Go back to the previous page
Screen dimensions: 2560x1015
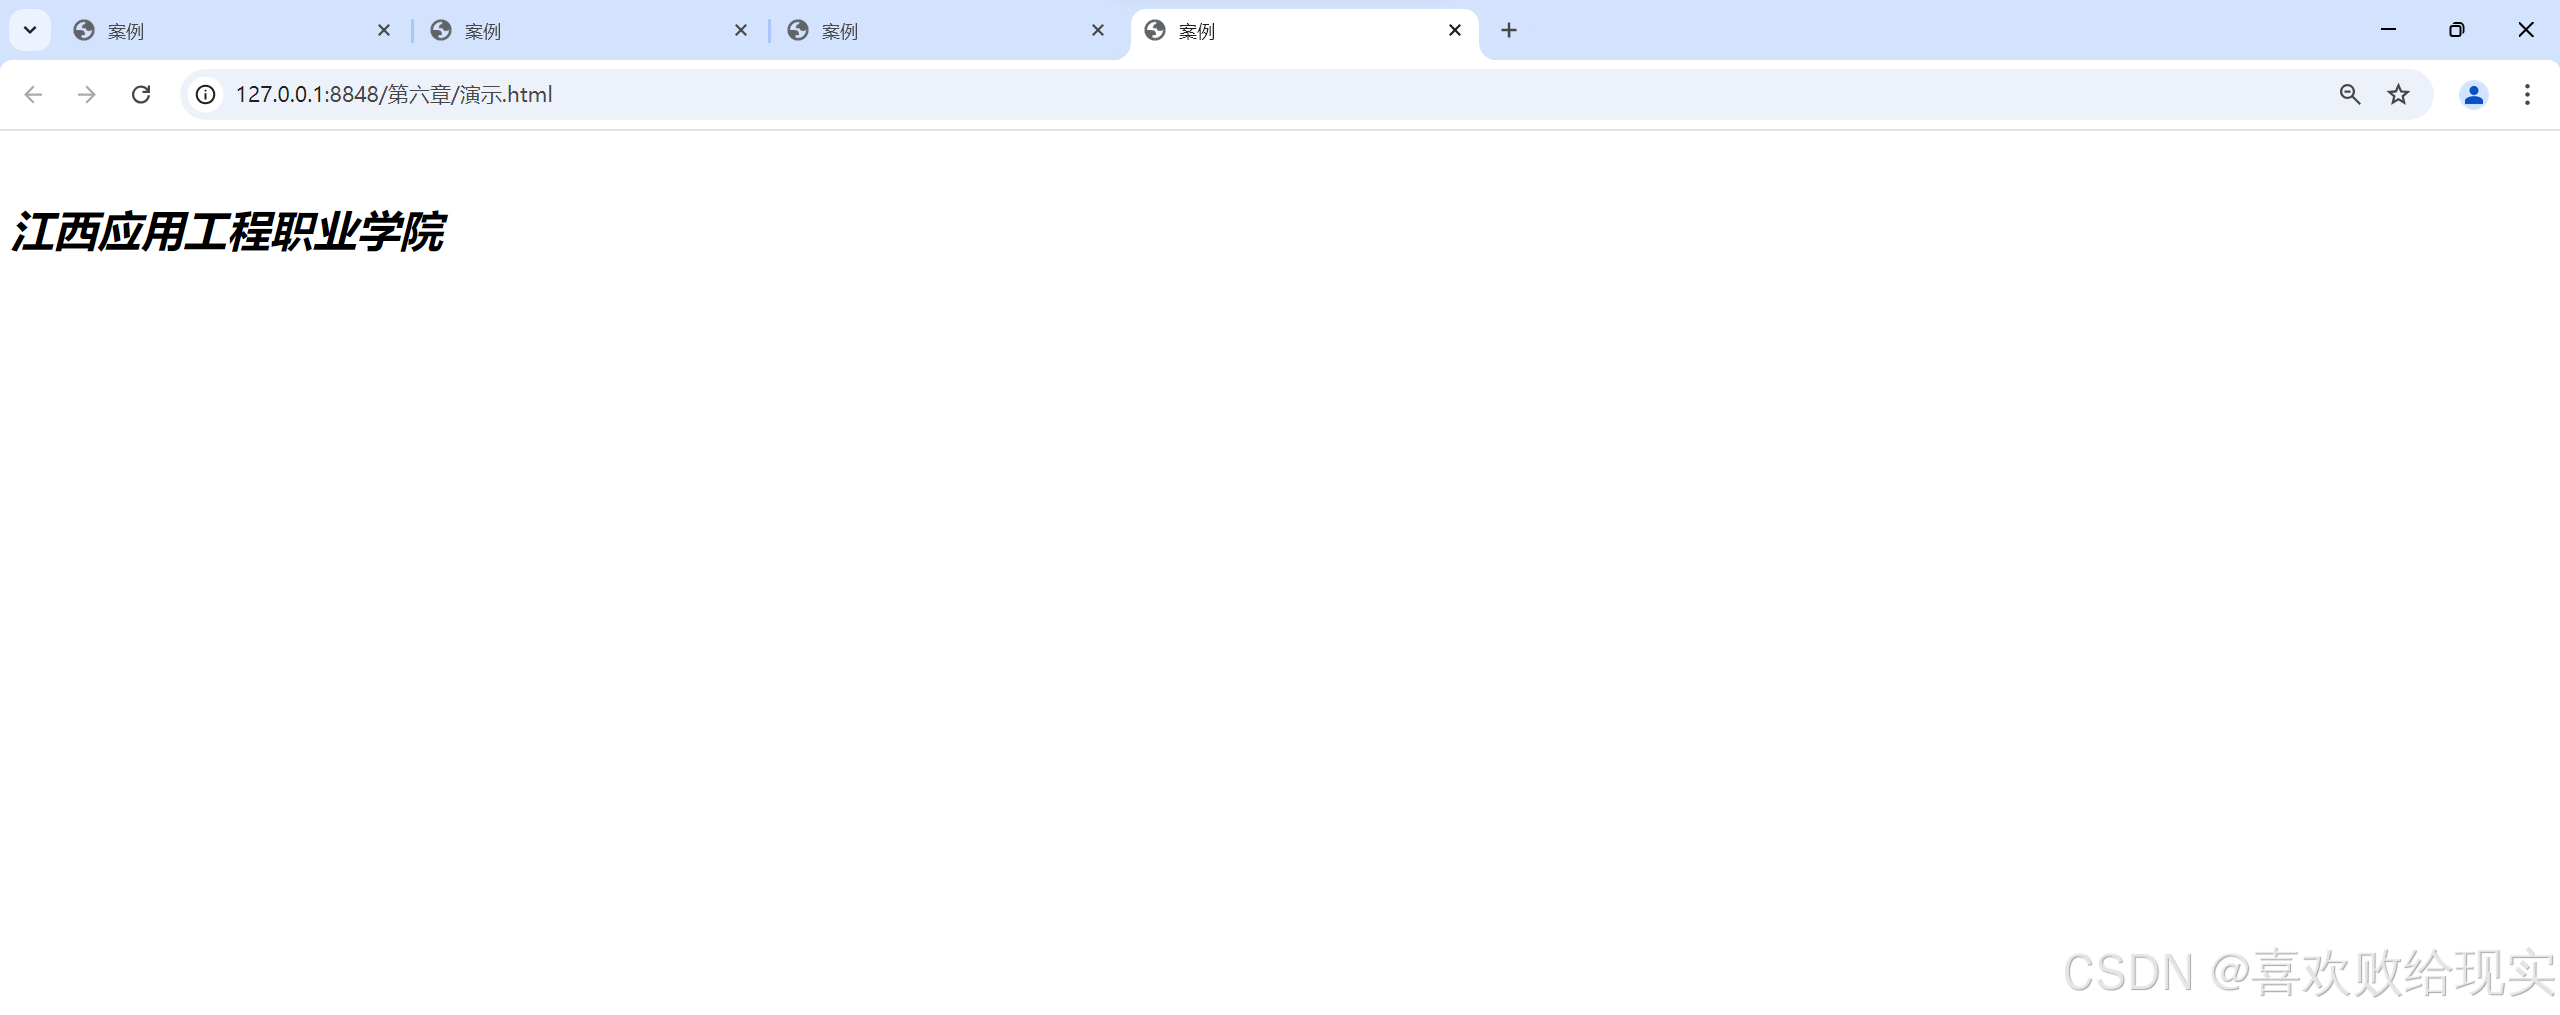33,94
